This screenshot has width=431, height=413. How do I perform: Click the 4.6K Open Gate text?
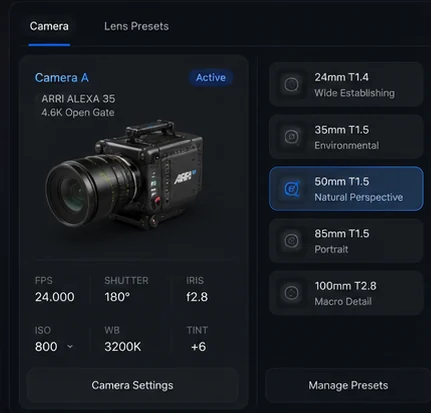pos(78,113)
